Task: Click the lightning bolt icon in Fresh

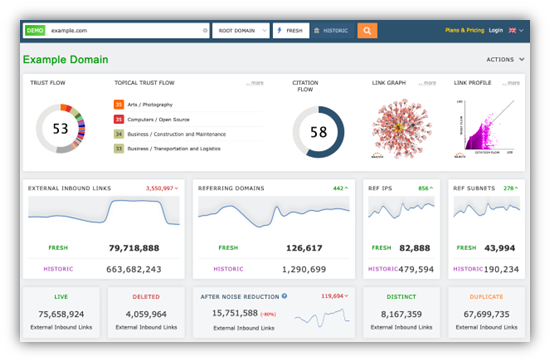Action: pos(280,31)
